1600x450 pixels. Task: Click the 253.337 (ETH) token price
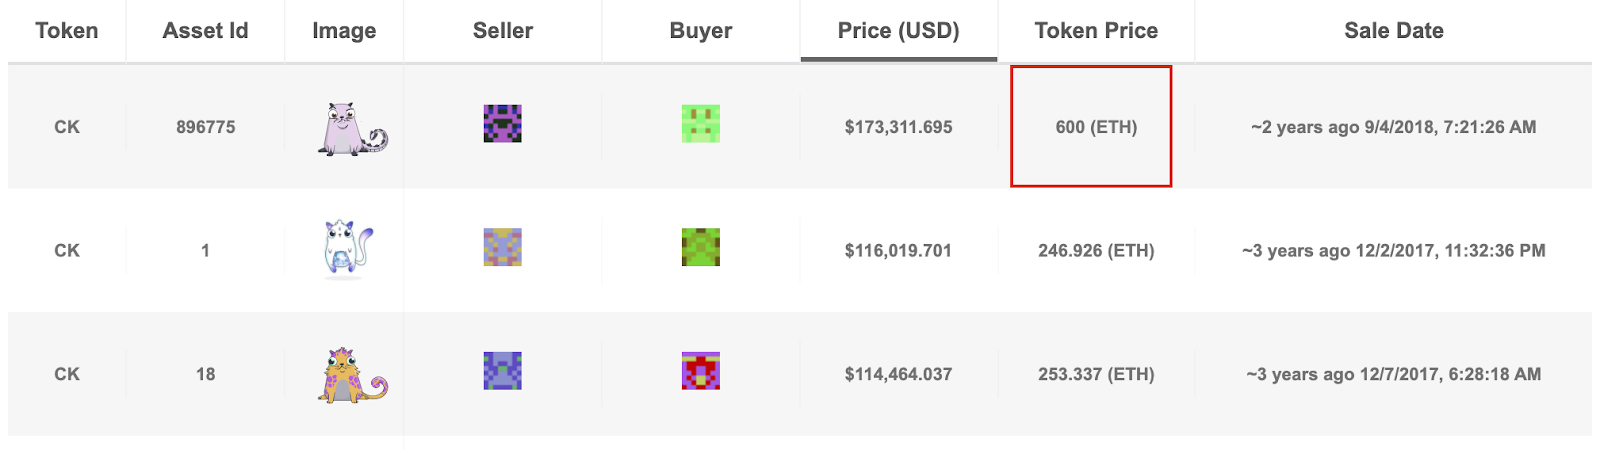[x=1096, y=374]
